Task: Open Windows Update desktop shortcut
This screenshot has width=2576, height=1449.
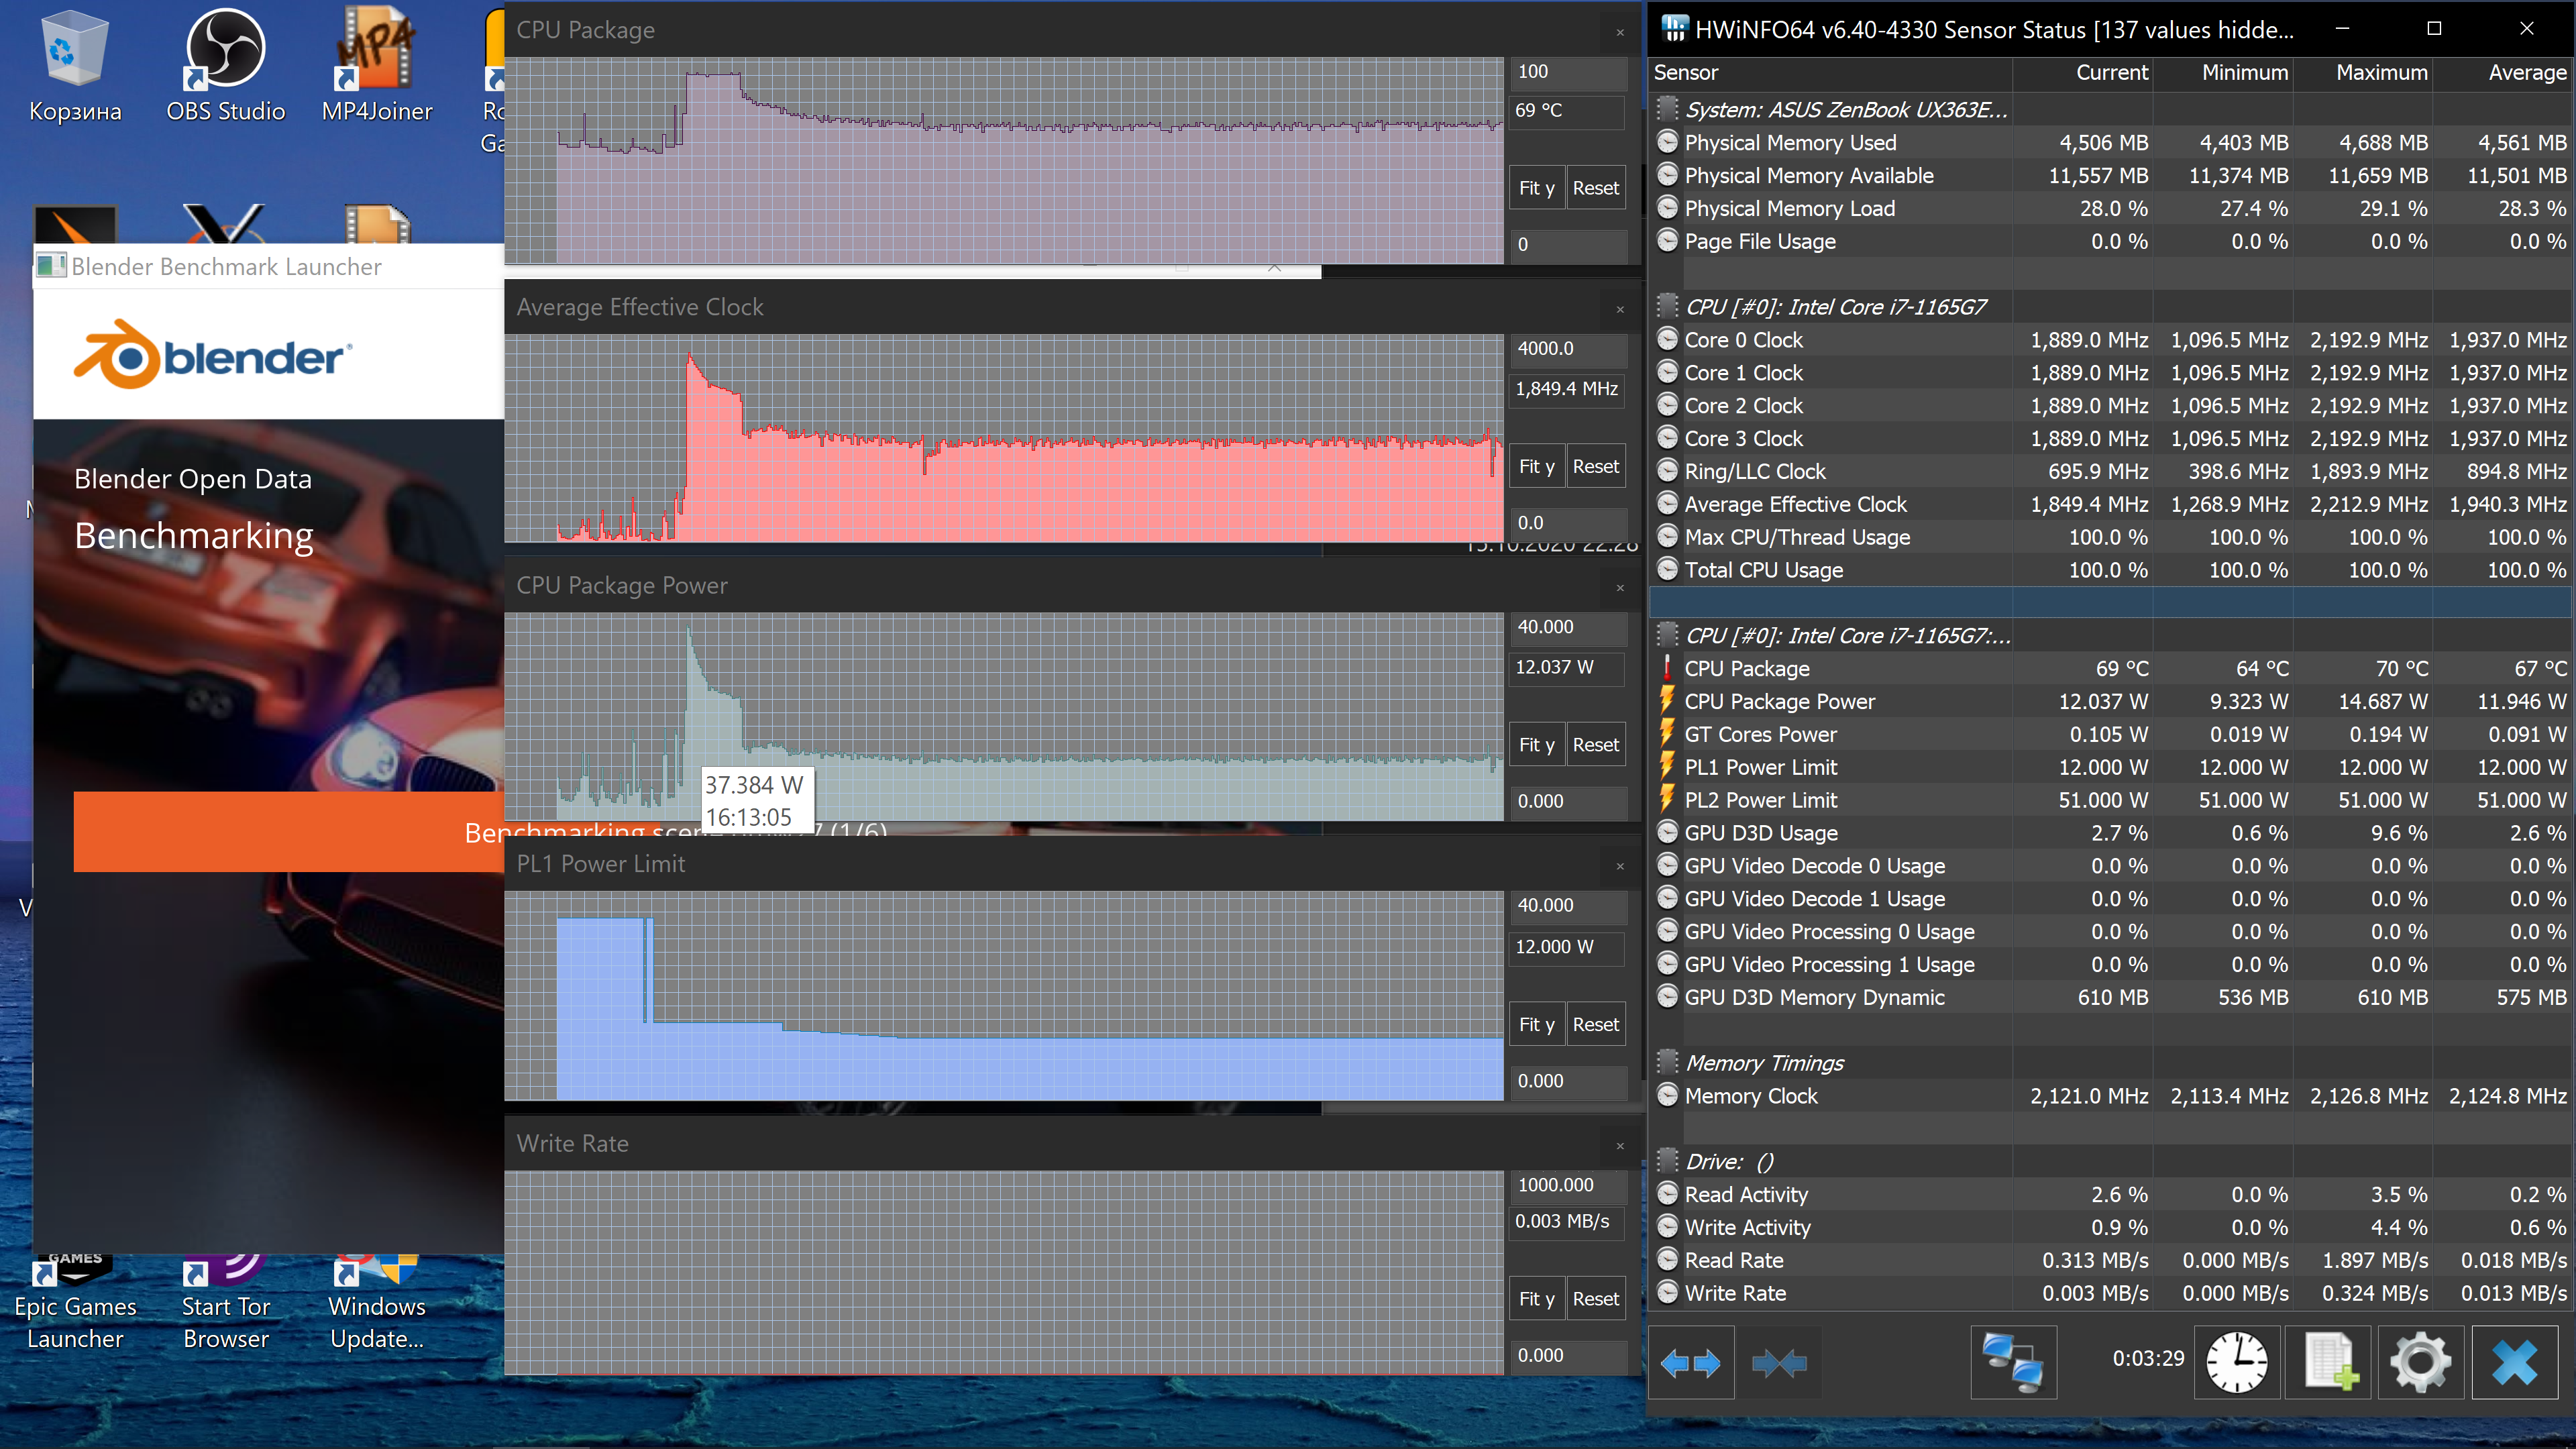Action: tap(377, 1303)
